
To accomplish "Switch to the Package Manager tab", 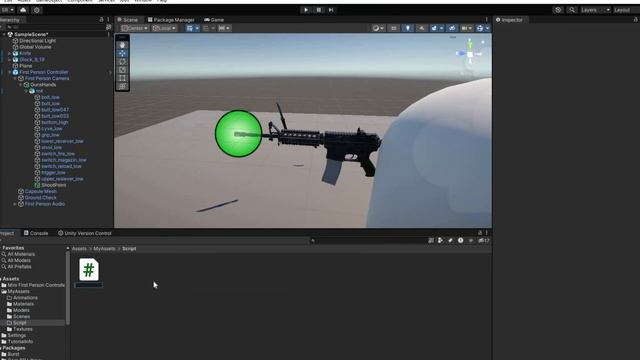I will point(171,20).
